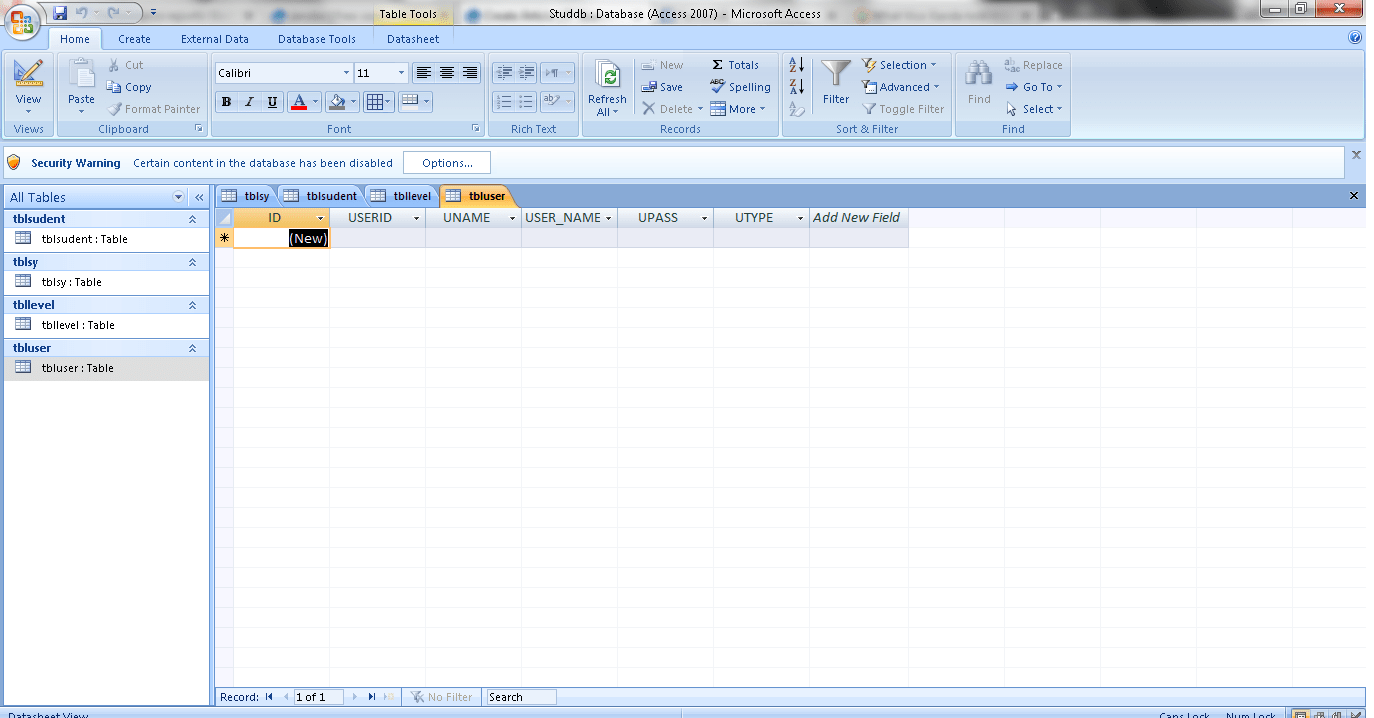The width and height of the screenshot is (1374, 718).
Task: Collapse the tbllevel group
Action: 192,305
